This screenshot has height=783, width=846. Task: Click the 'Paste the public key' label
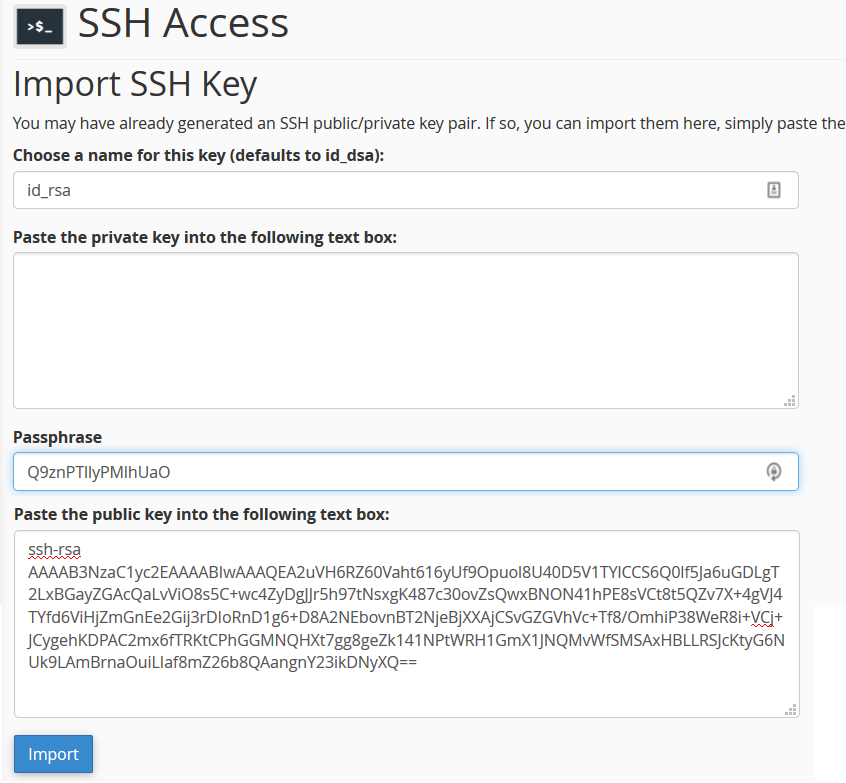[x=201, y=514]
